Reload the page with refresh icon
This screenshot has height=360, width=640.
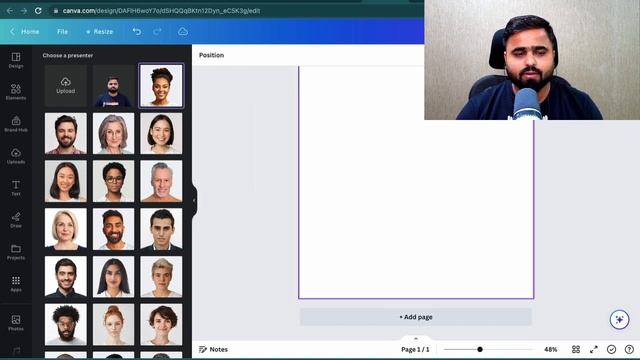click(x=38, y=11)
